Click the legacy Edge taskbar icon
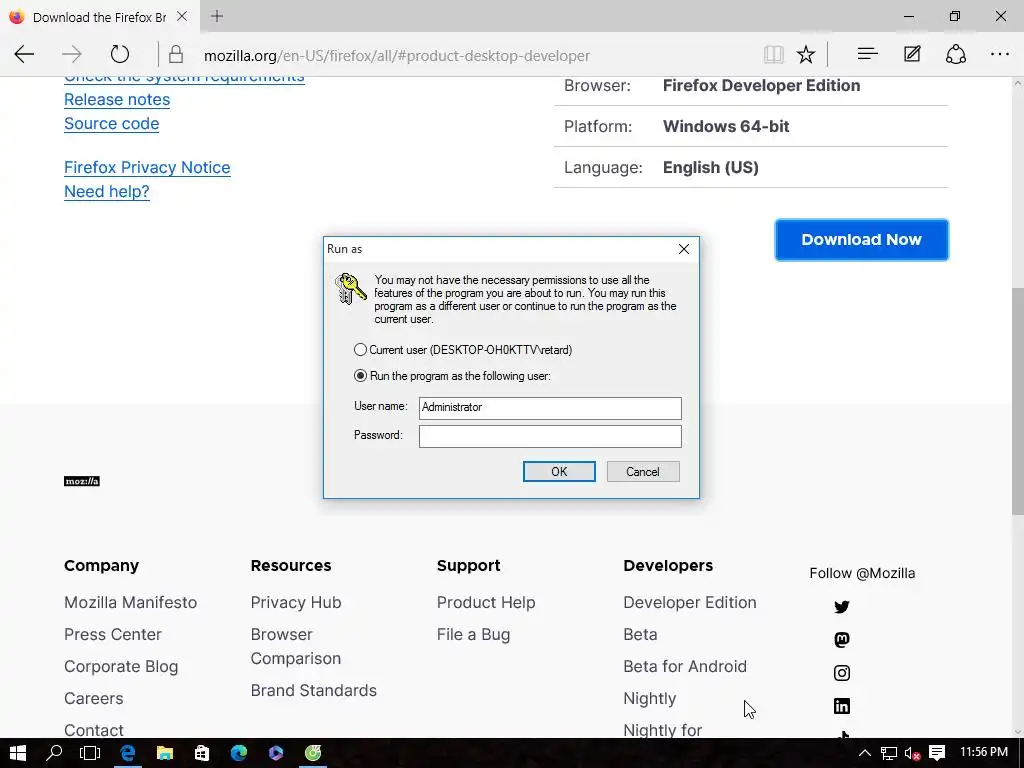1024x768 pixels. click(x=127, y=753)
